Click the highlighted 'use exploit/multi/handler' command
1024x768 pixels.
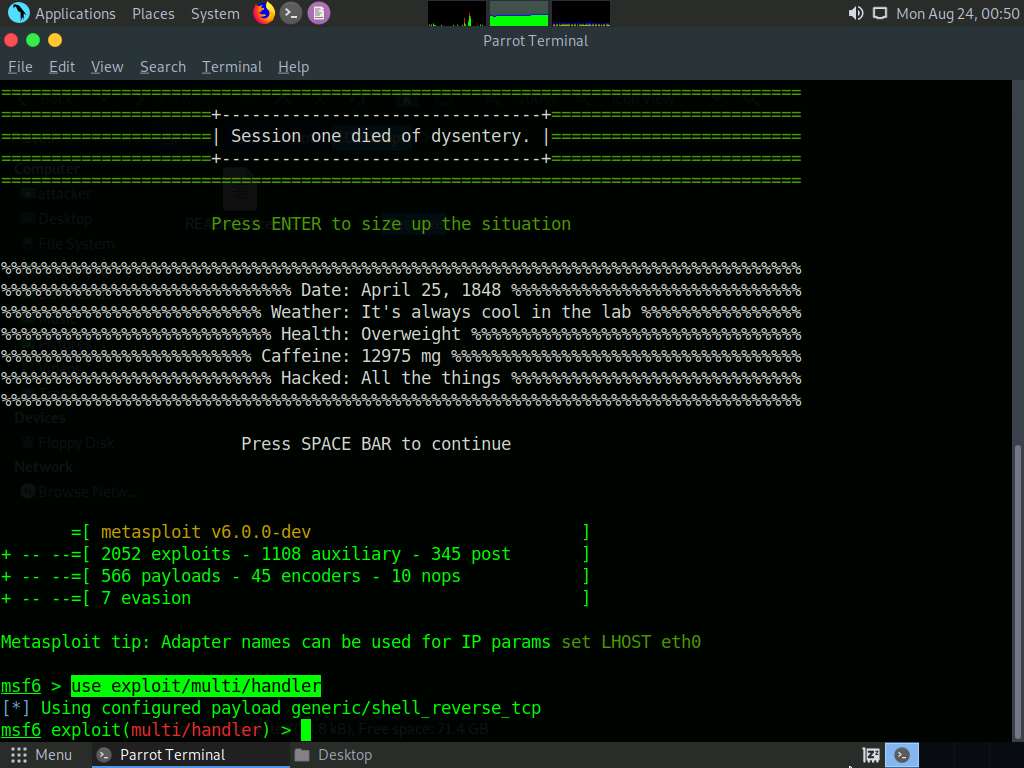[x=196, y=686]
